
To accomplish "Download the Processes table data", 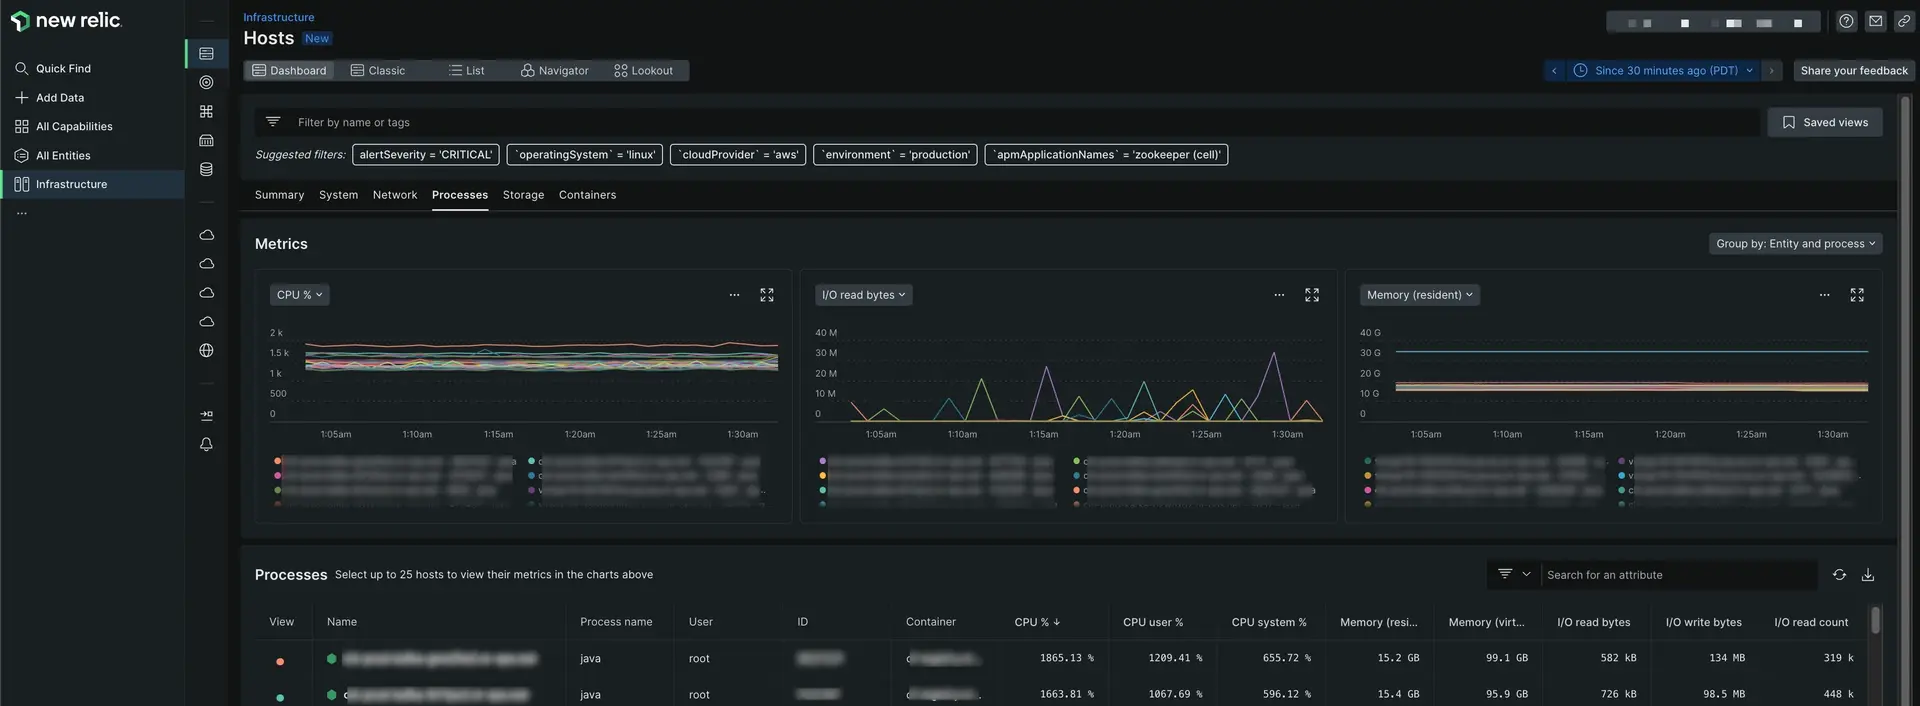I will (x=1867, y=575).
